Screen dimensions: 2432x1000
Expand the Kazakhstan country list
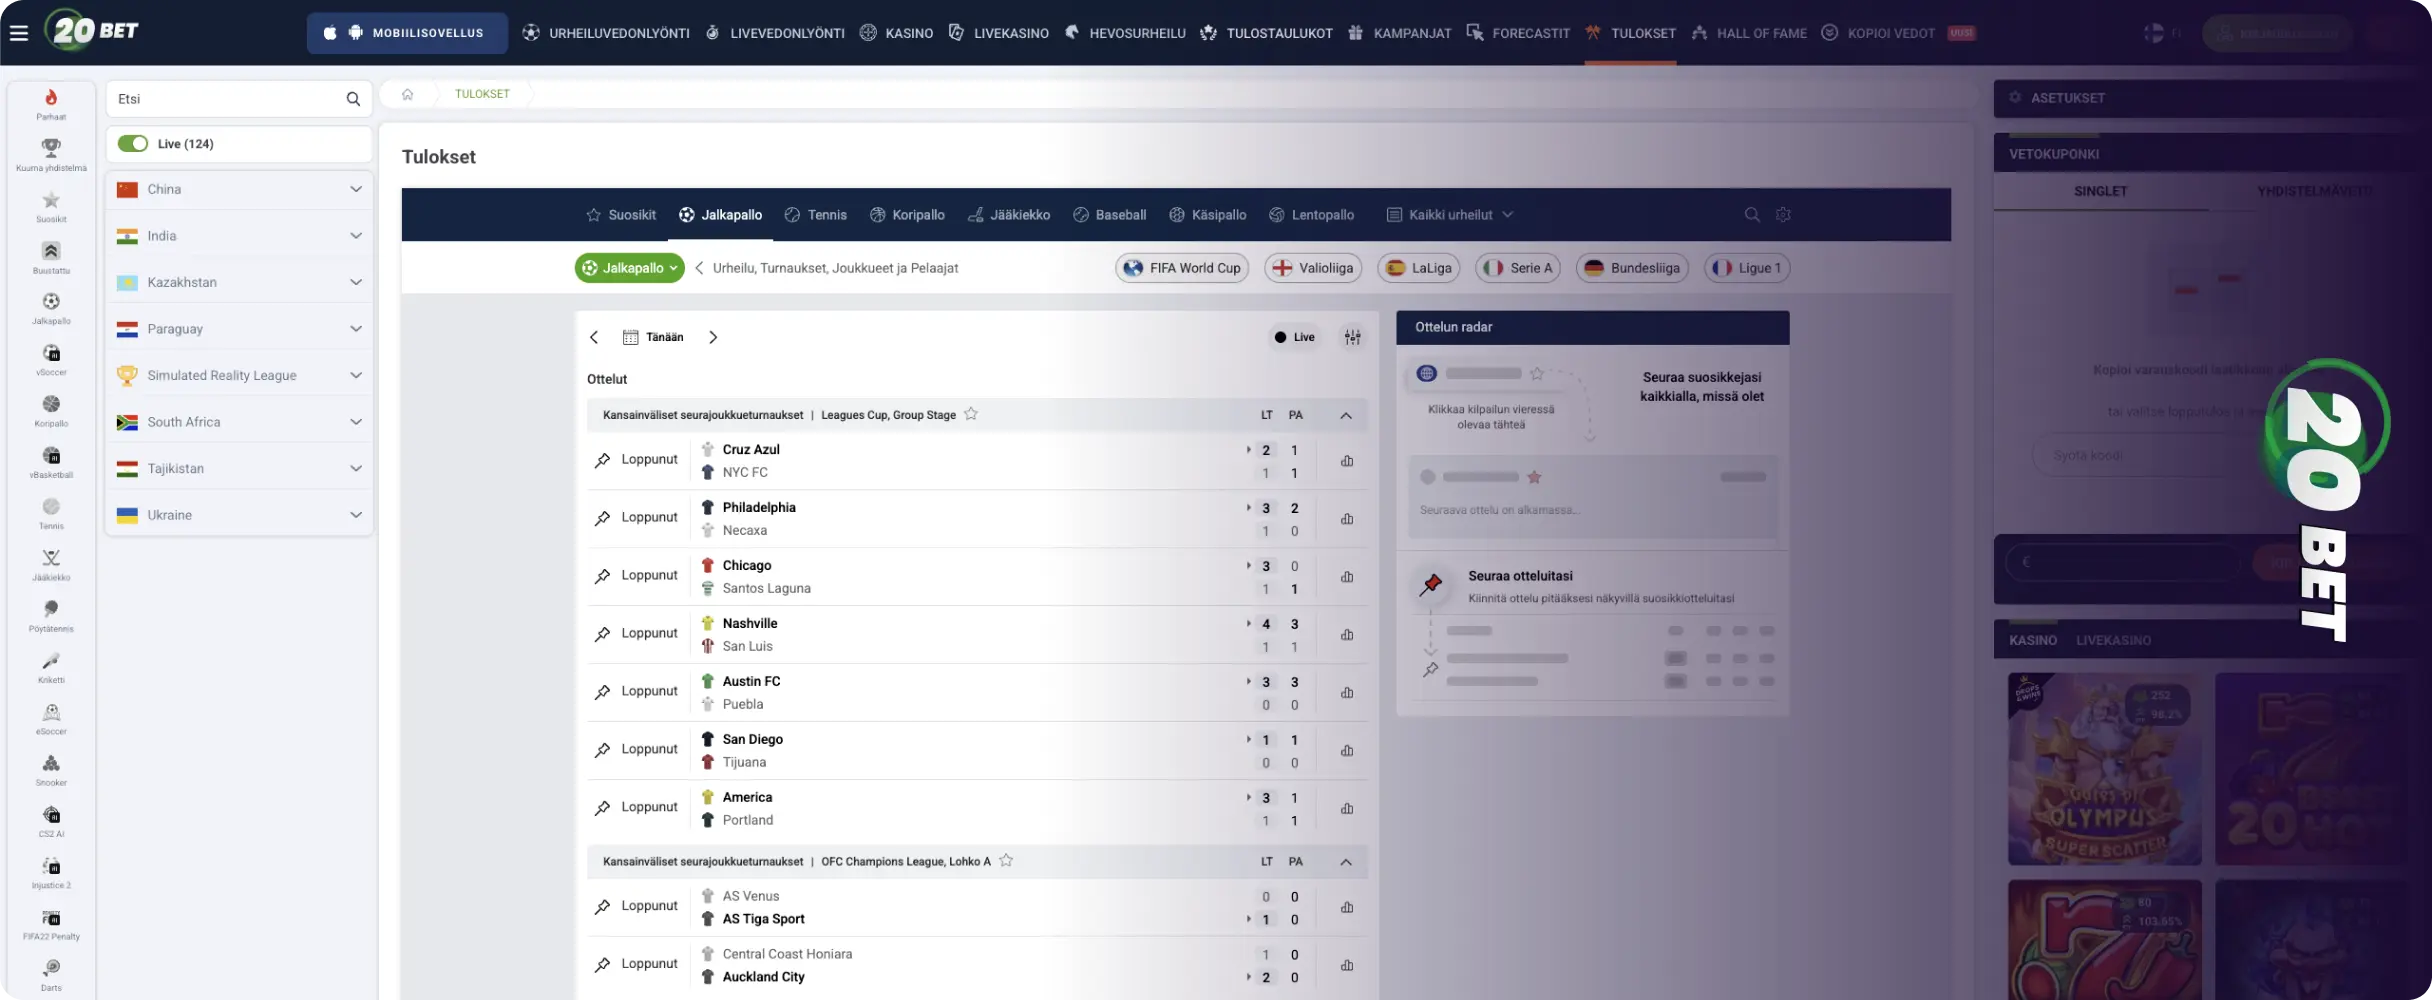pyautogui.click(x=239, y=282)
